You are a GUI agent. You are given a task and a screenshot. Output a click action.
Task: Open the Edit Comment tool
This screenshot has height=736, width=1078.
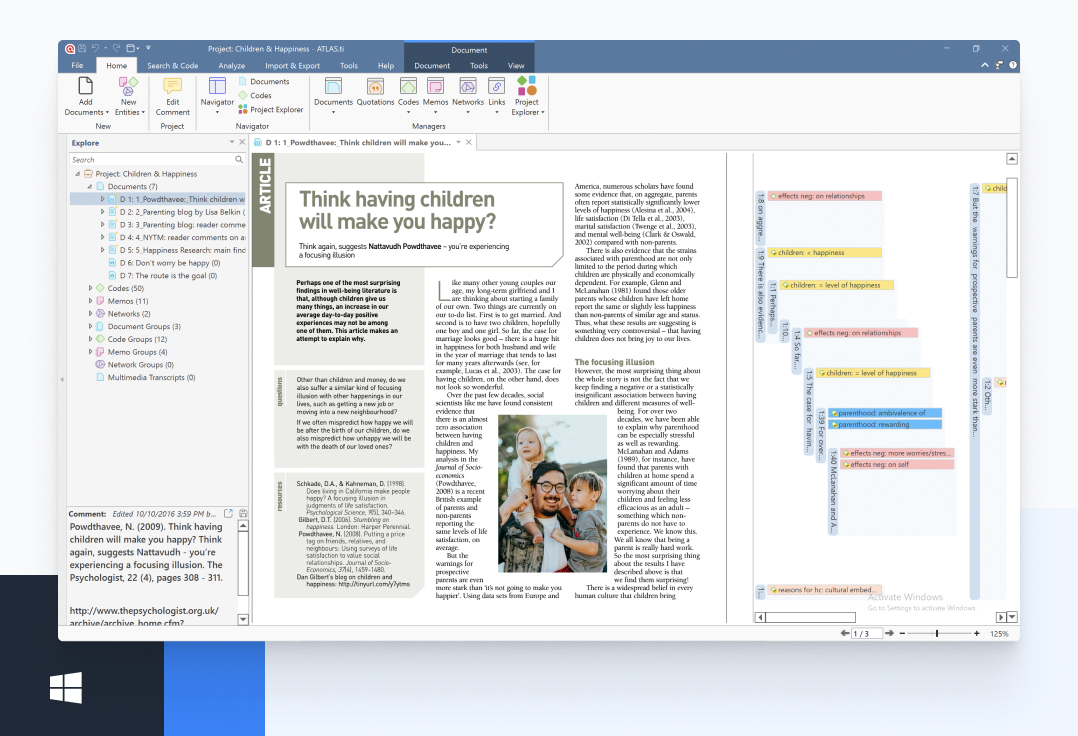(x=172, y=88)
